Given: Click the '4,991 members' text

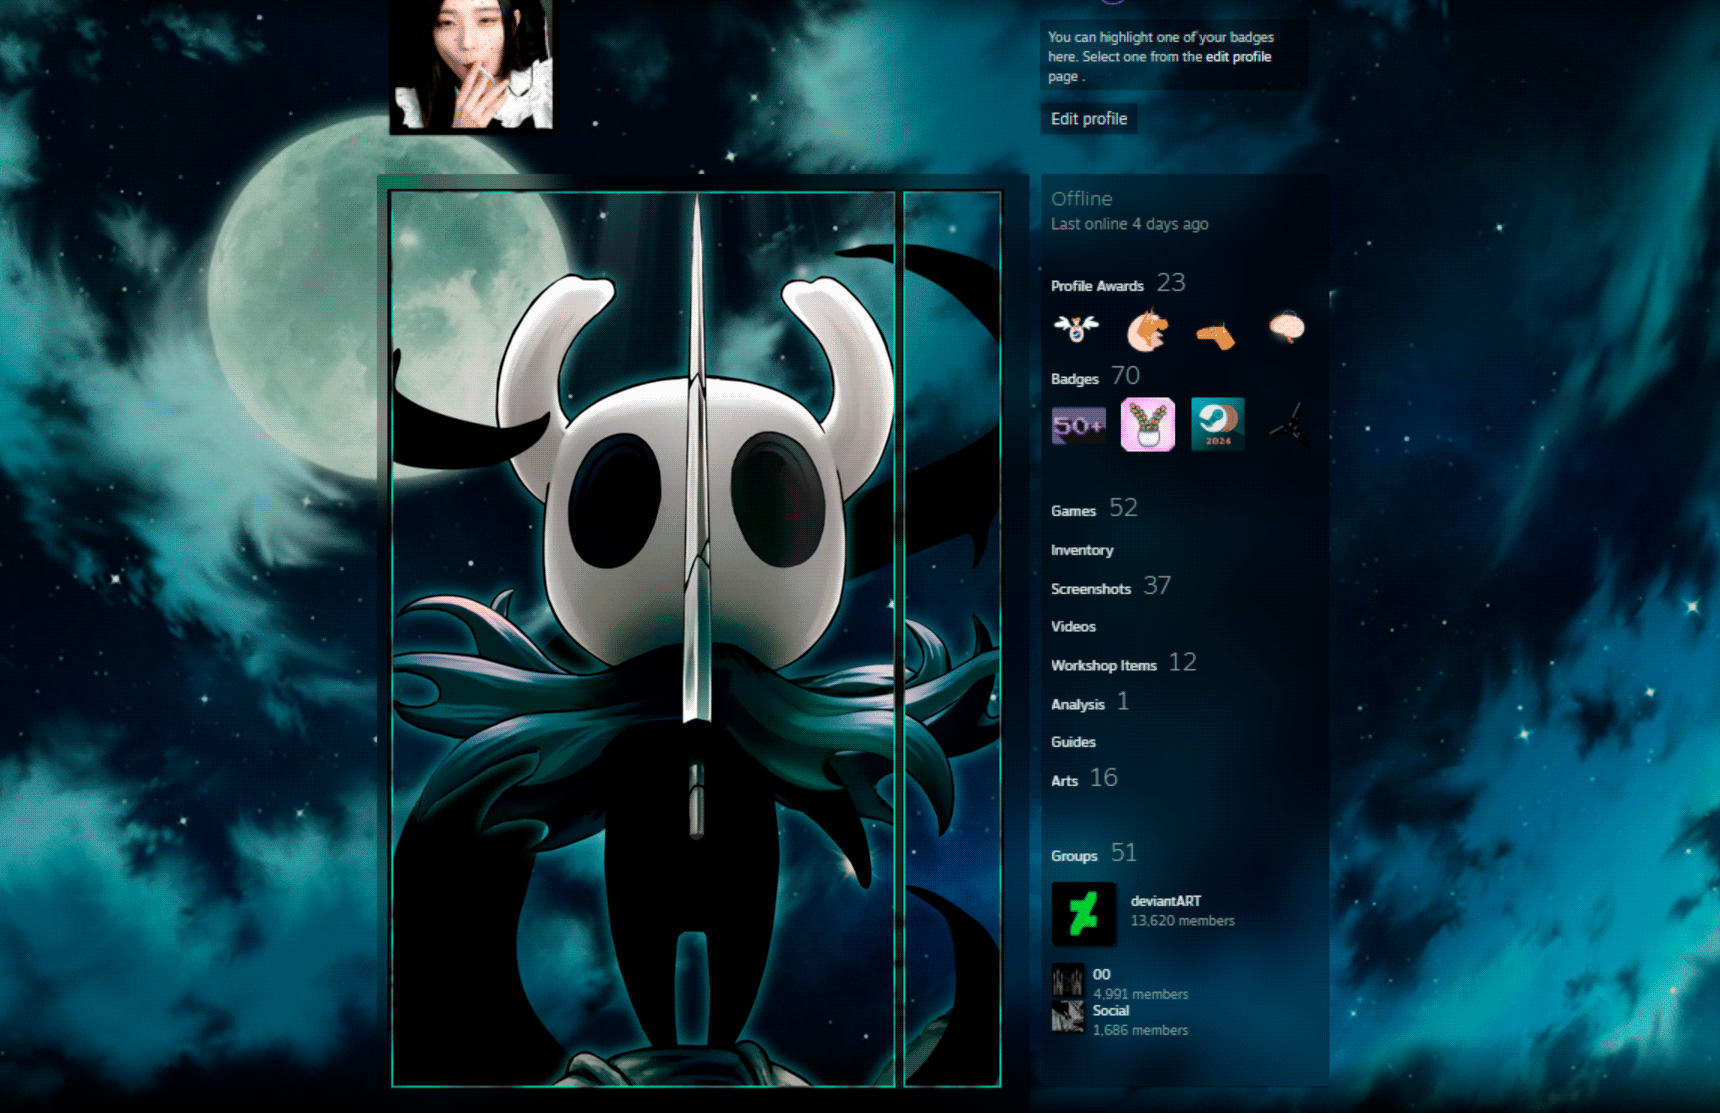Looking at the screenshot, I should (1140, 994).
